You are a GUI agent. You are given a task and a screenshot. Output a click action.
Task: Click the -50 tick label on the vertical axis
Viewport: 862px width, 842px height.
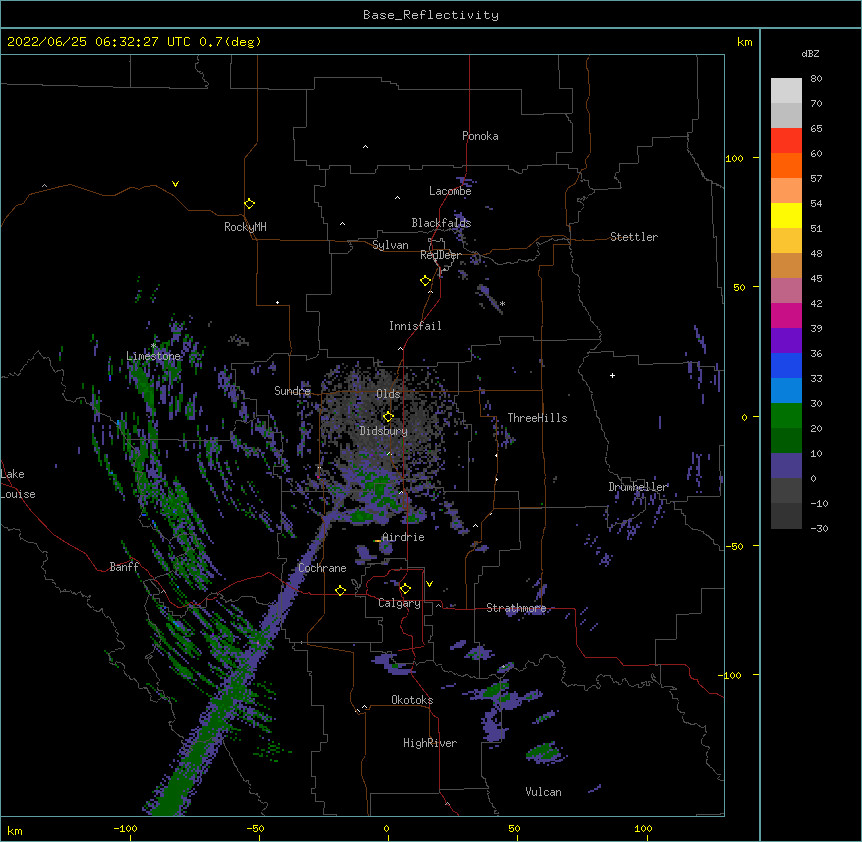(x=734, y=546)
